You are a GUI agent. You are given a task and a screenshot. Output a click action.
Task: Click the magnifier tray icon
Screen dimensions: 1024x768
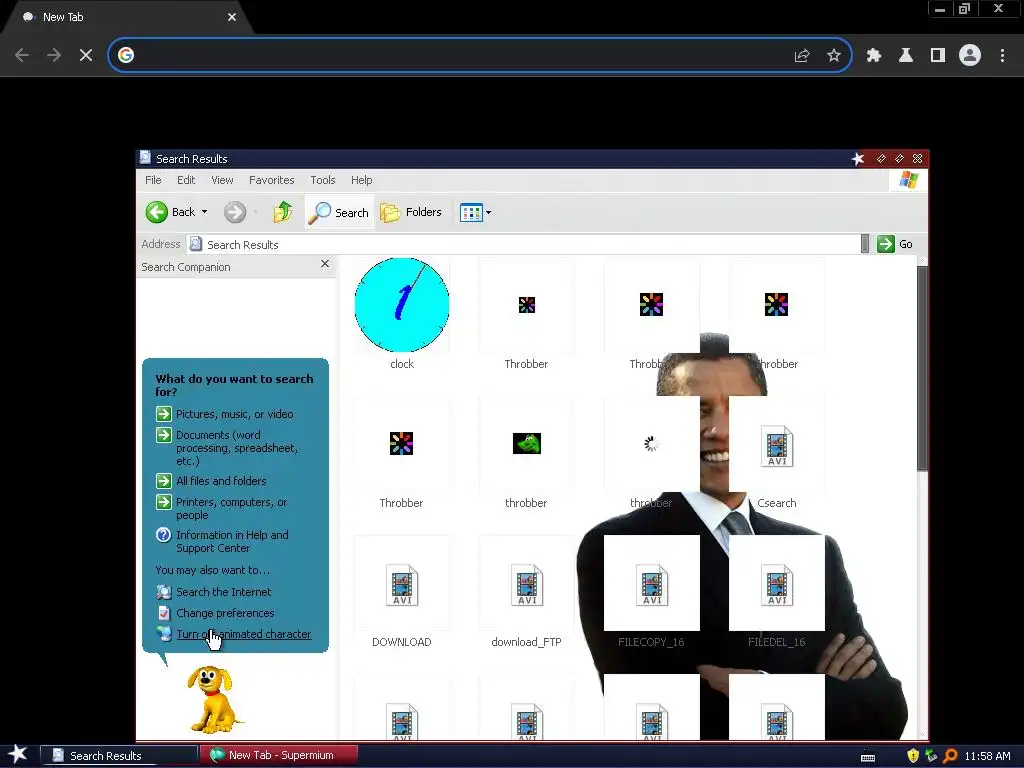pyautogui.click(x=950, y=756)
